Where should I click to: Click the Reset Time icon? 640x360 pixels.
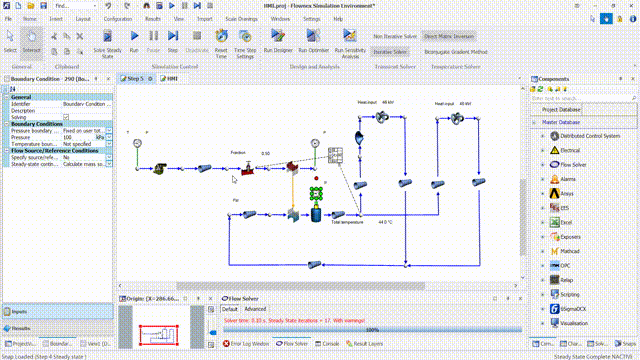click(221, 36)
